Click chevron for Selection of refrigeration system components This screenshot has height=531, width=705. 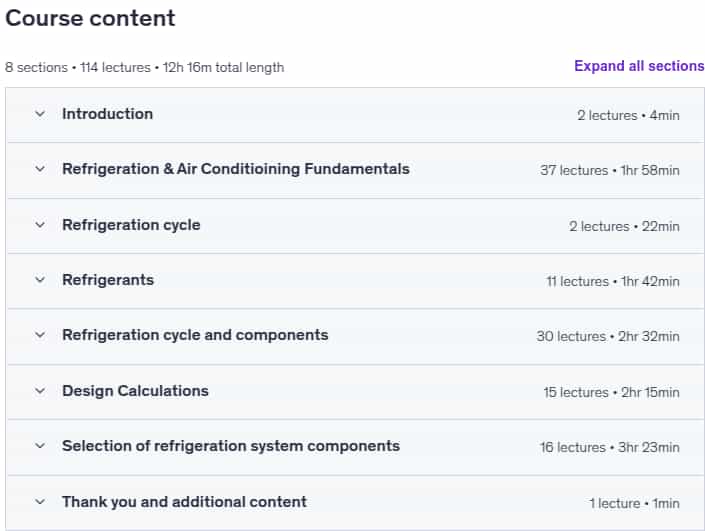(x=40, y=446)
